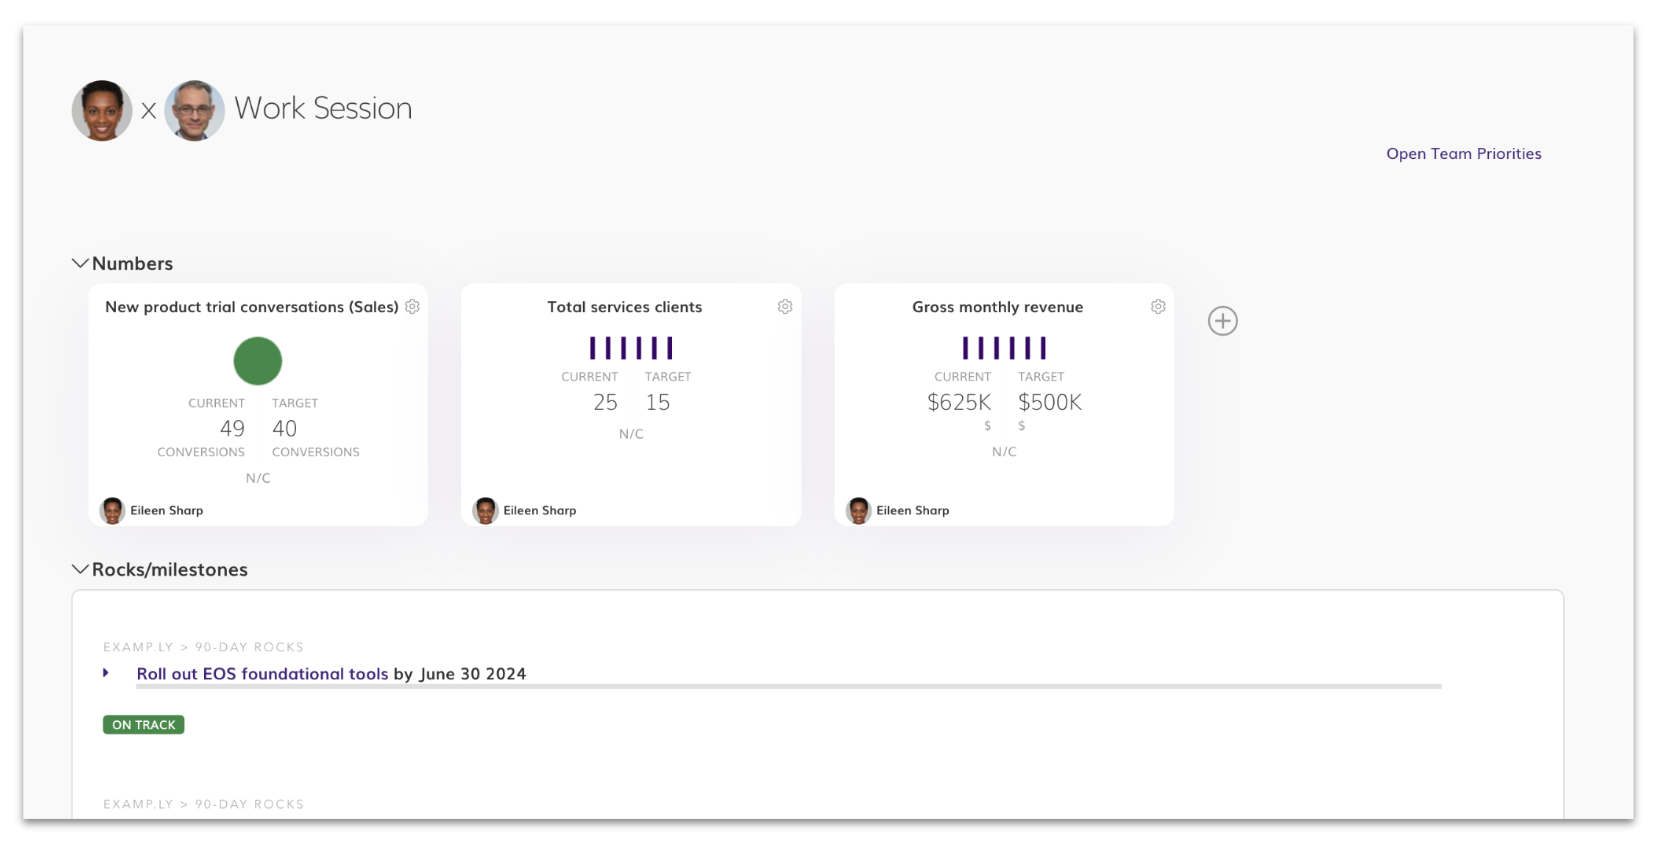
Task: Click Eileen Sharp avatar on Total services clients card
Action: [486, 511]
